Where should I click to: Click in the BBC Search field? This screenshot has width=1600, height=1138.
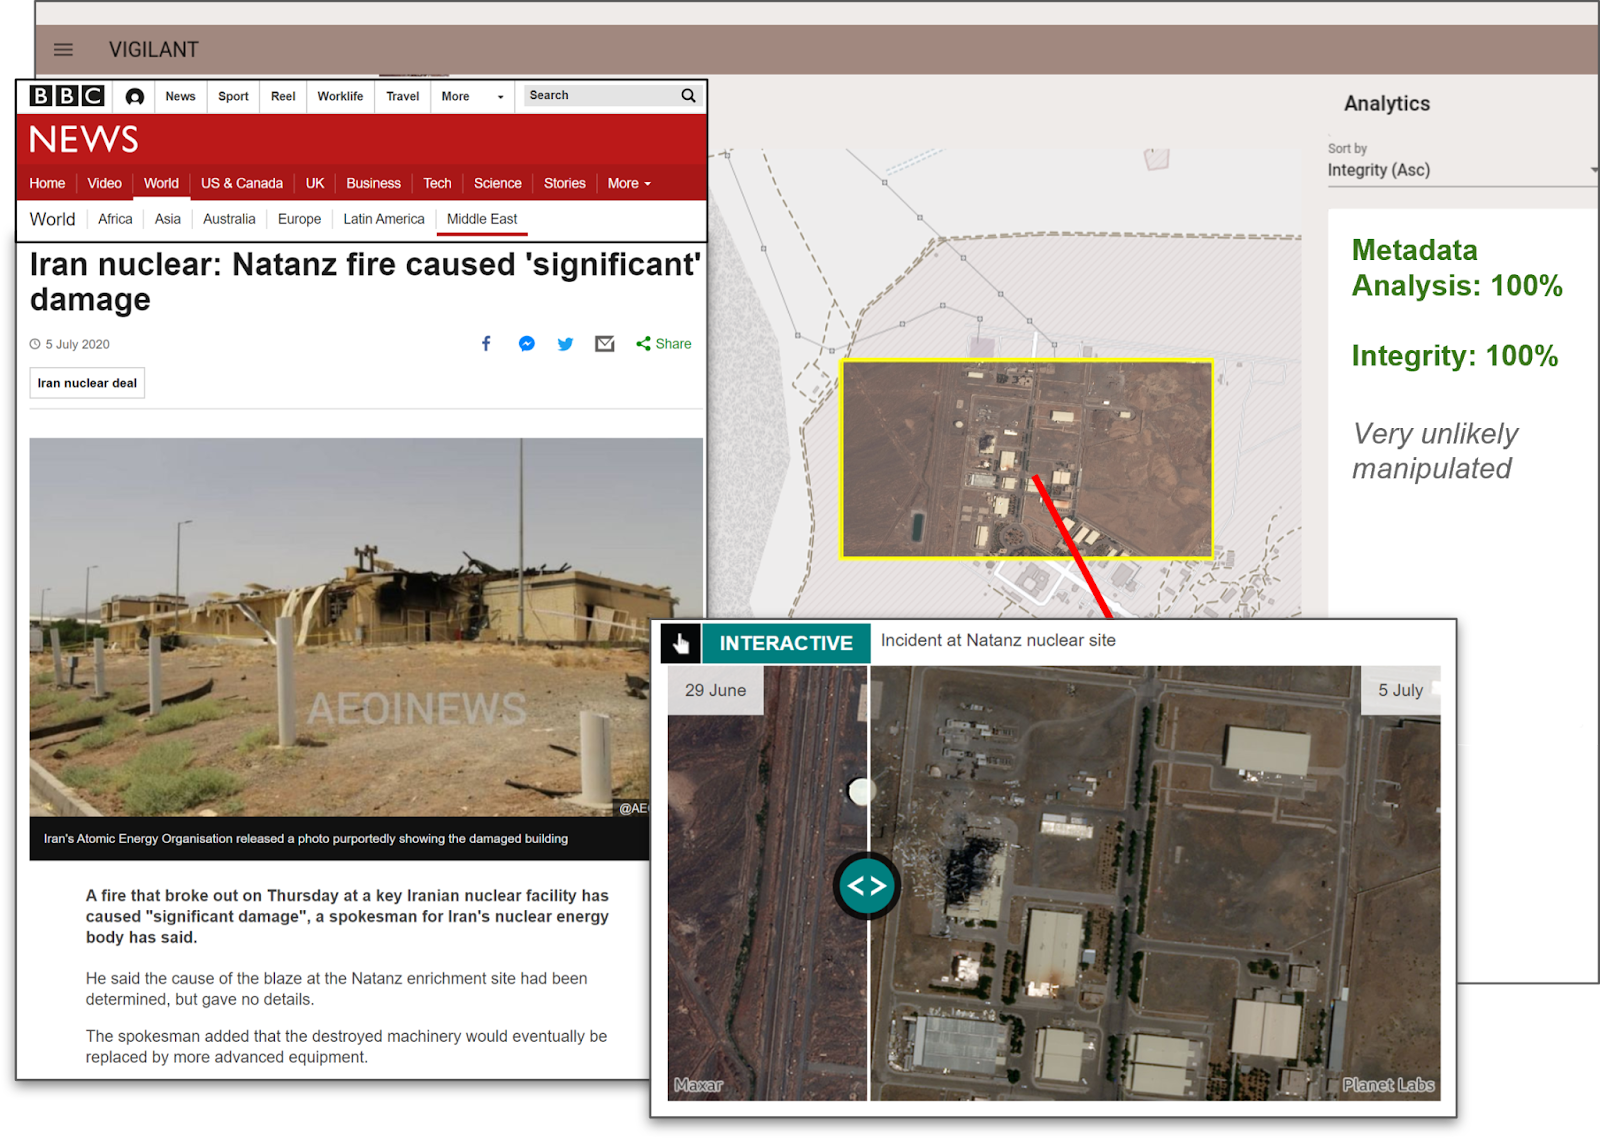tap(600, 96)
